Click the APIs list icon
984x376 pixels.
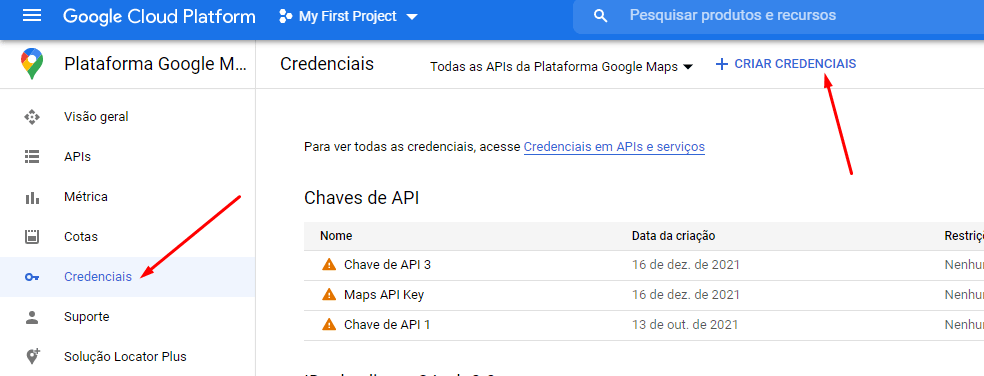pos(32,157)
